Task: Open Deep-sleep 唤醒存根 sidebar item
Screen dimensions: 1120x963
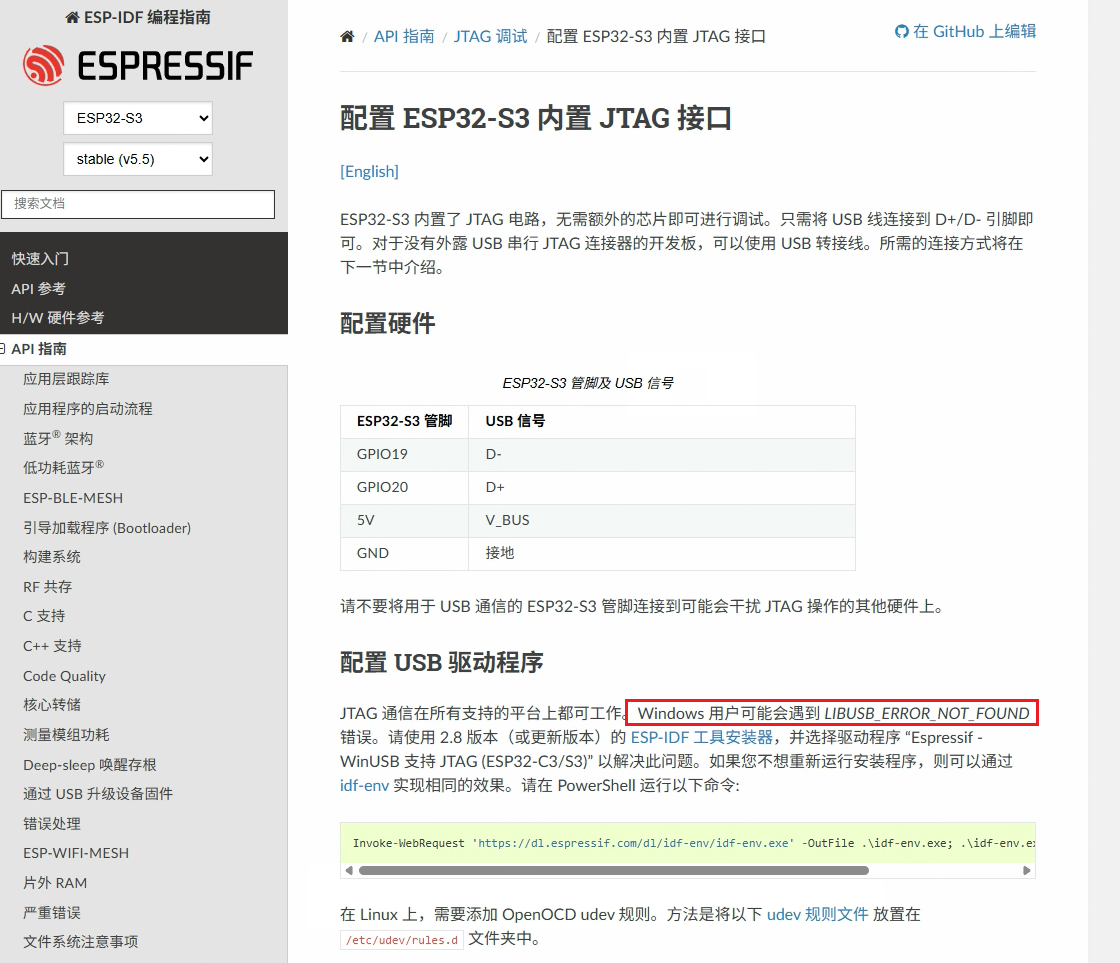Action: point(89,764)
